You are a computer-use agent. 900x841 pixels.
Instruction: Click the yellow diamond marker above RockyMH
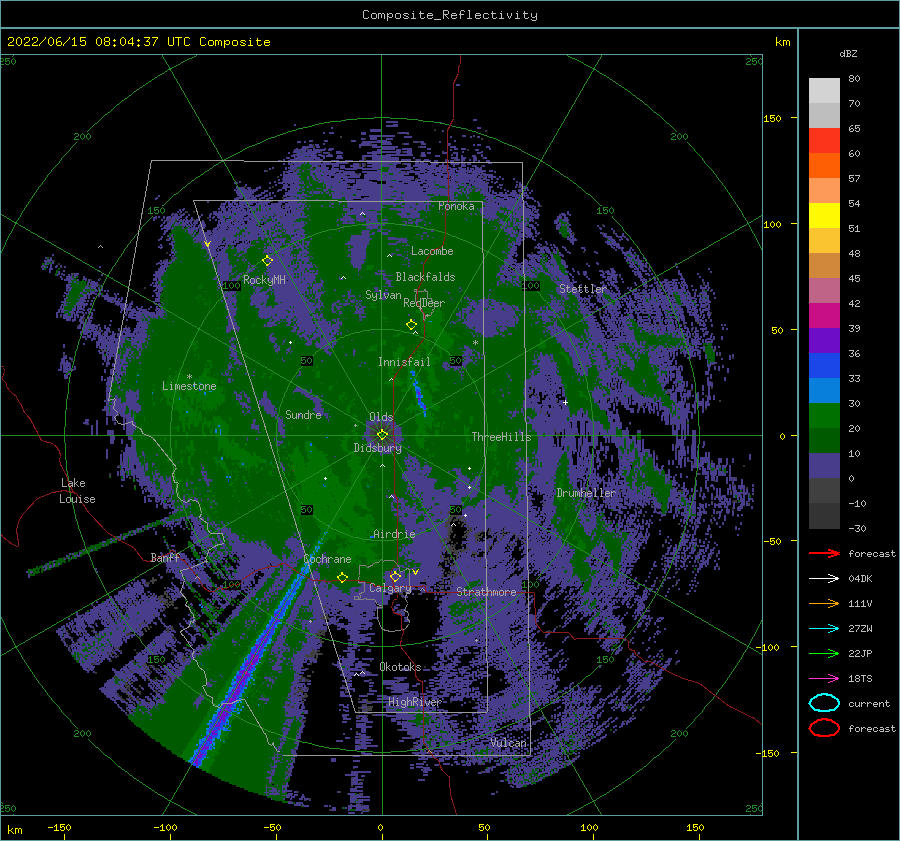point(267,261)
